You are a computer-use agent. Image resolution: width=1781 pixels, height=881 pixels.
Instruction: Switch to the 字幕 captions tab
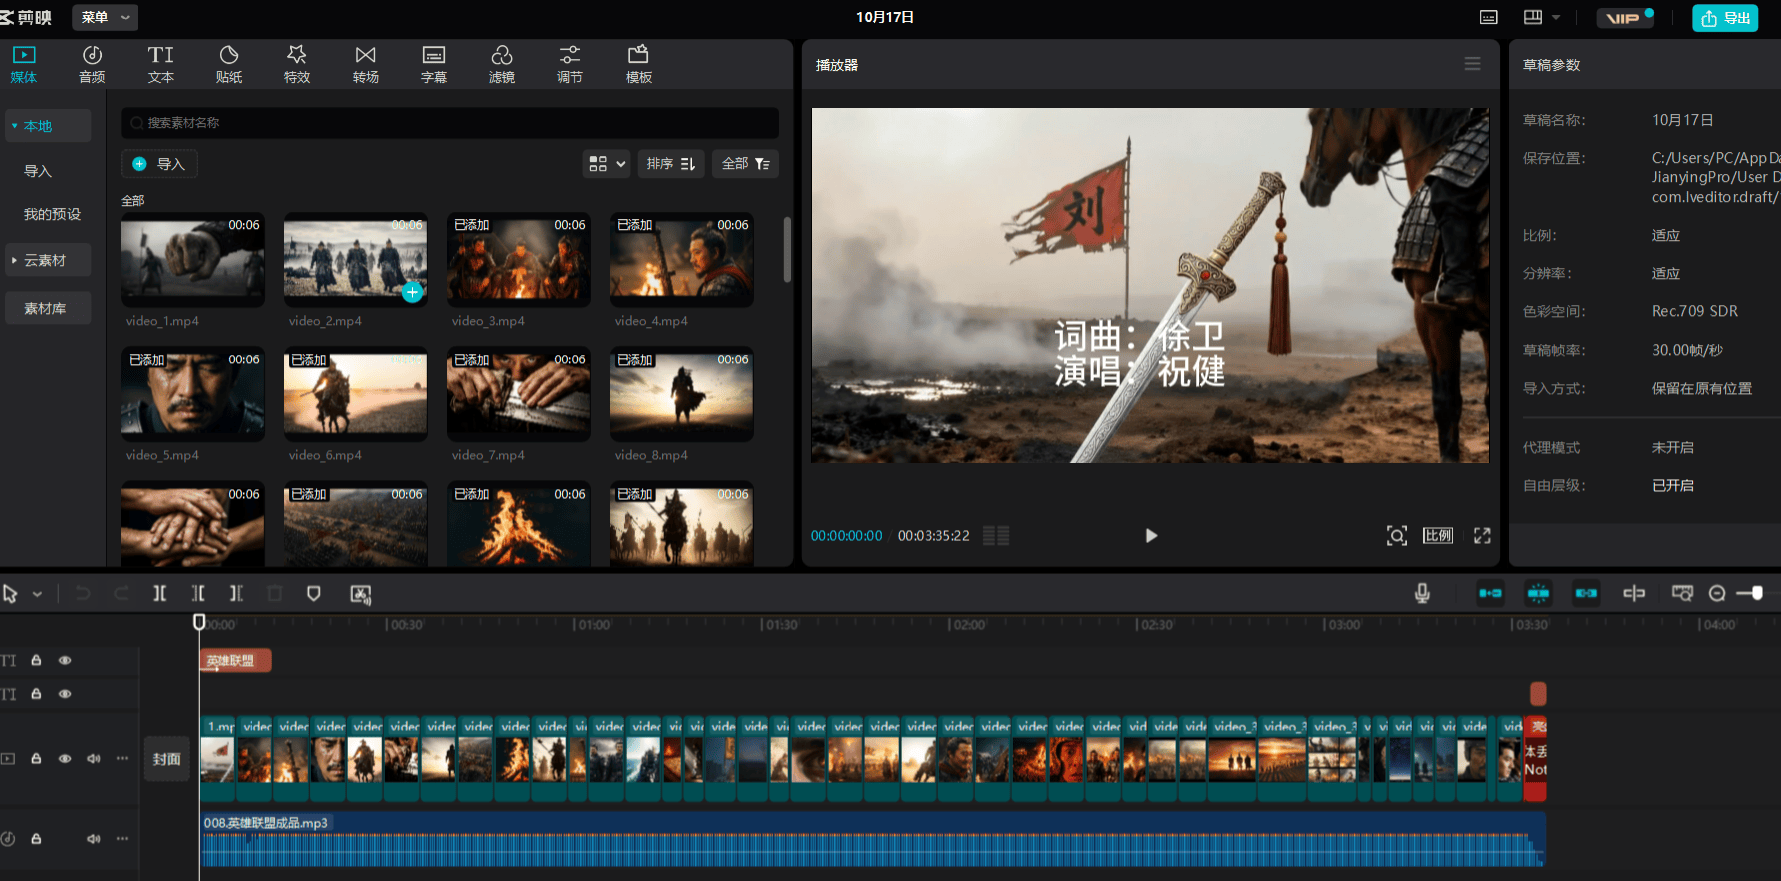click(x=433, y=64)
